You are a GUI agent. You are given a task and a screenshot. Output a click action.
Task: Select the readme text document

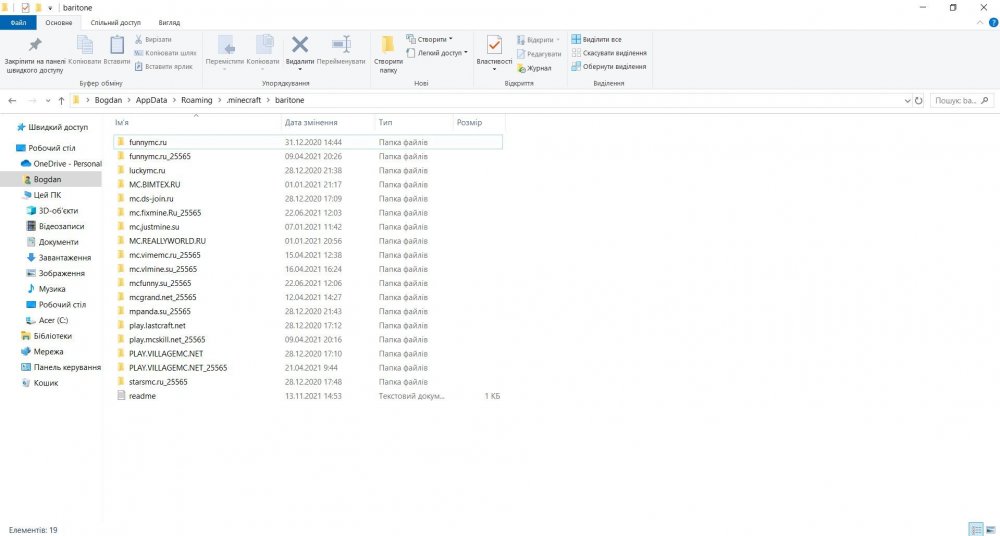coord(308,396)
